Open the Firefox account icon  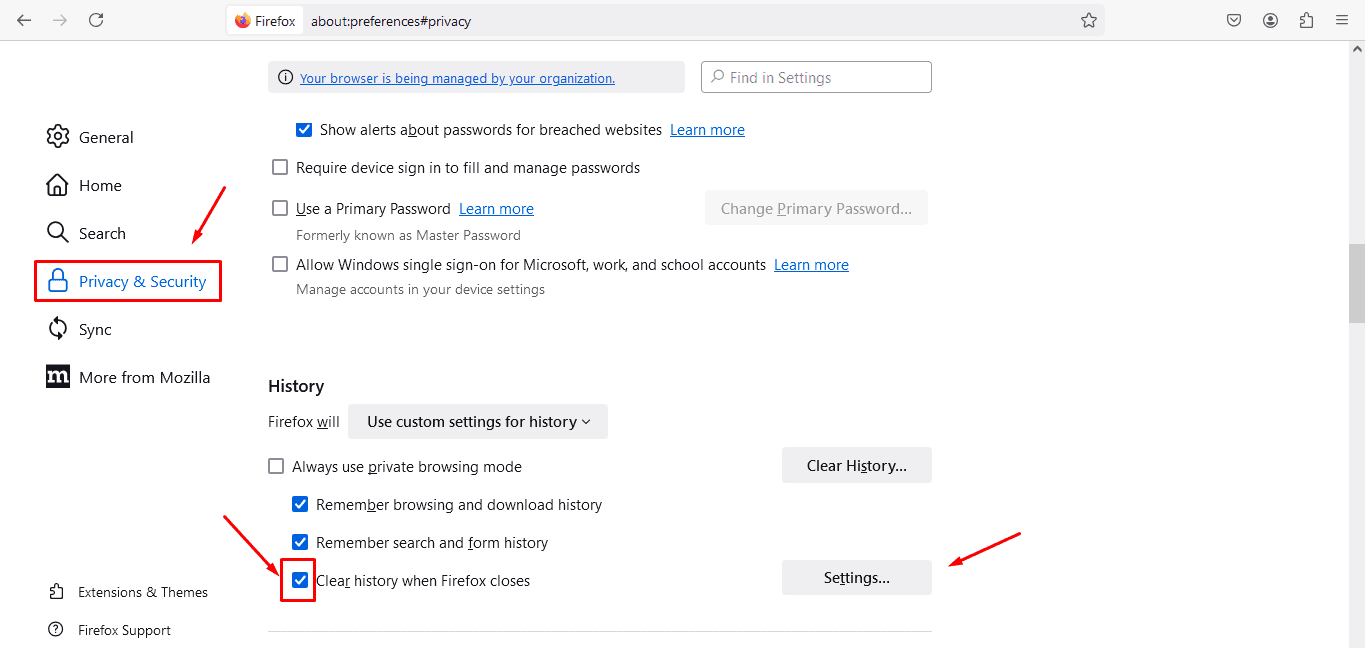click(1270, 21)
